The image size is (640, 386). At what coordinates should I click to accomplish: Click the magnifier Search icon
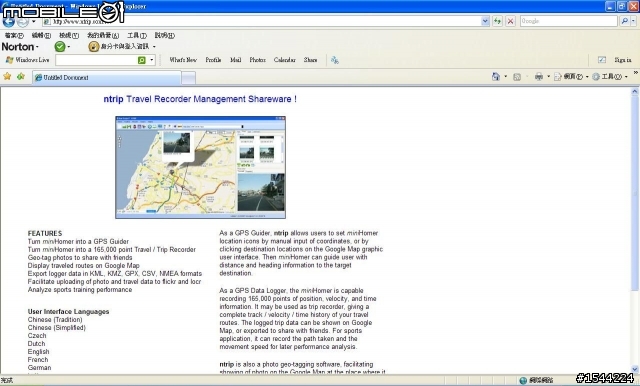[x=624, y=21]
